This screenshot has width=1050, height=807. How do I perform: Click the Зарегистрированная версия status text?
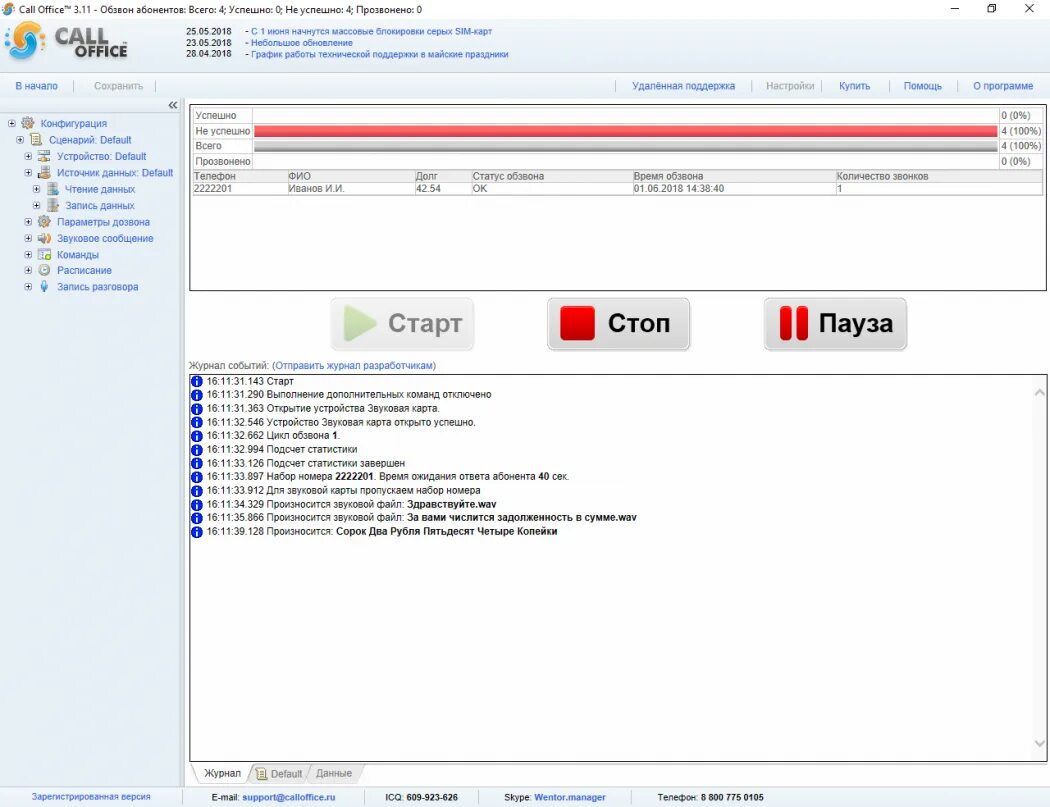pyautogui.click(x=91, y=797)
